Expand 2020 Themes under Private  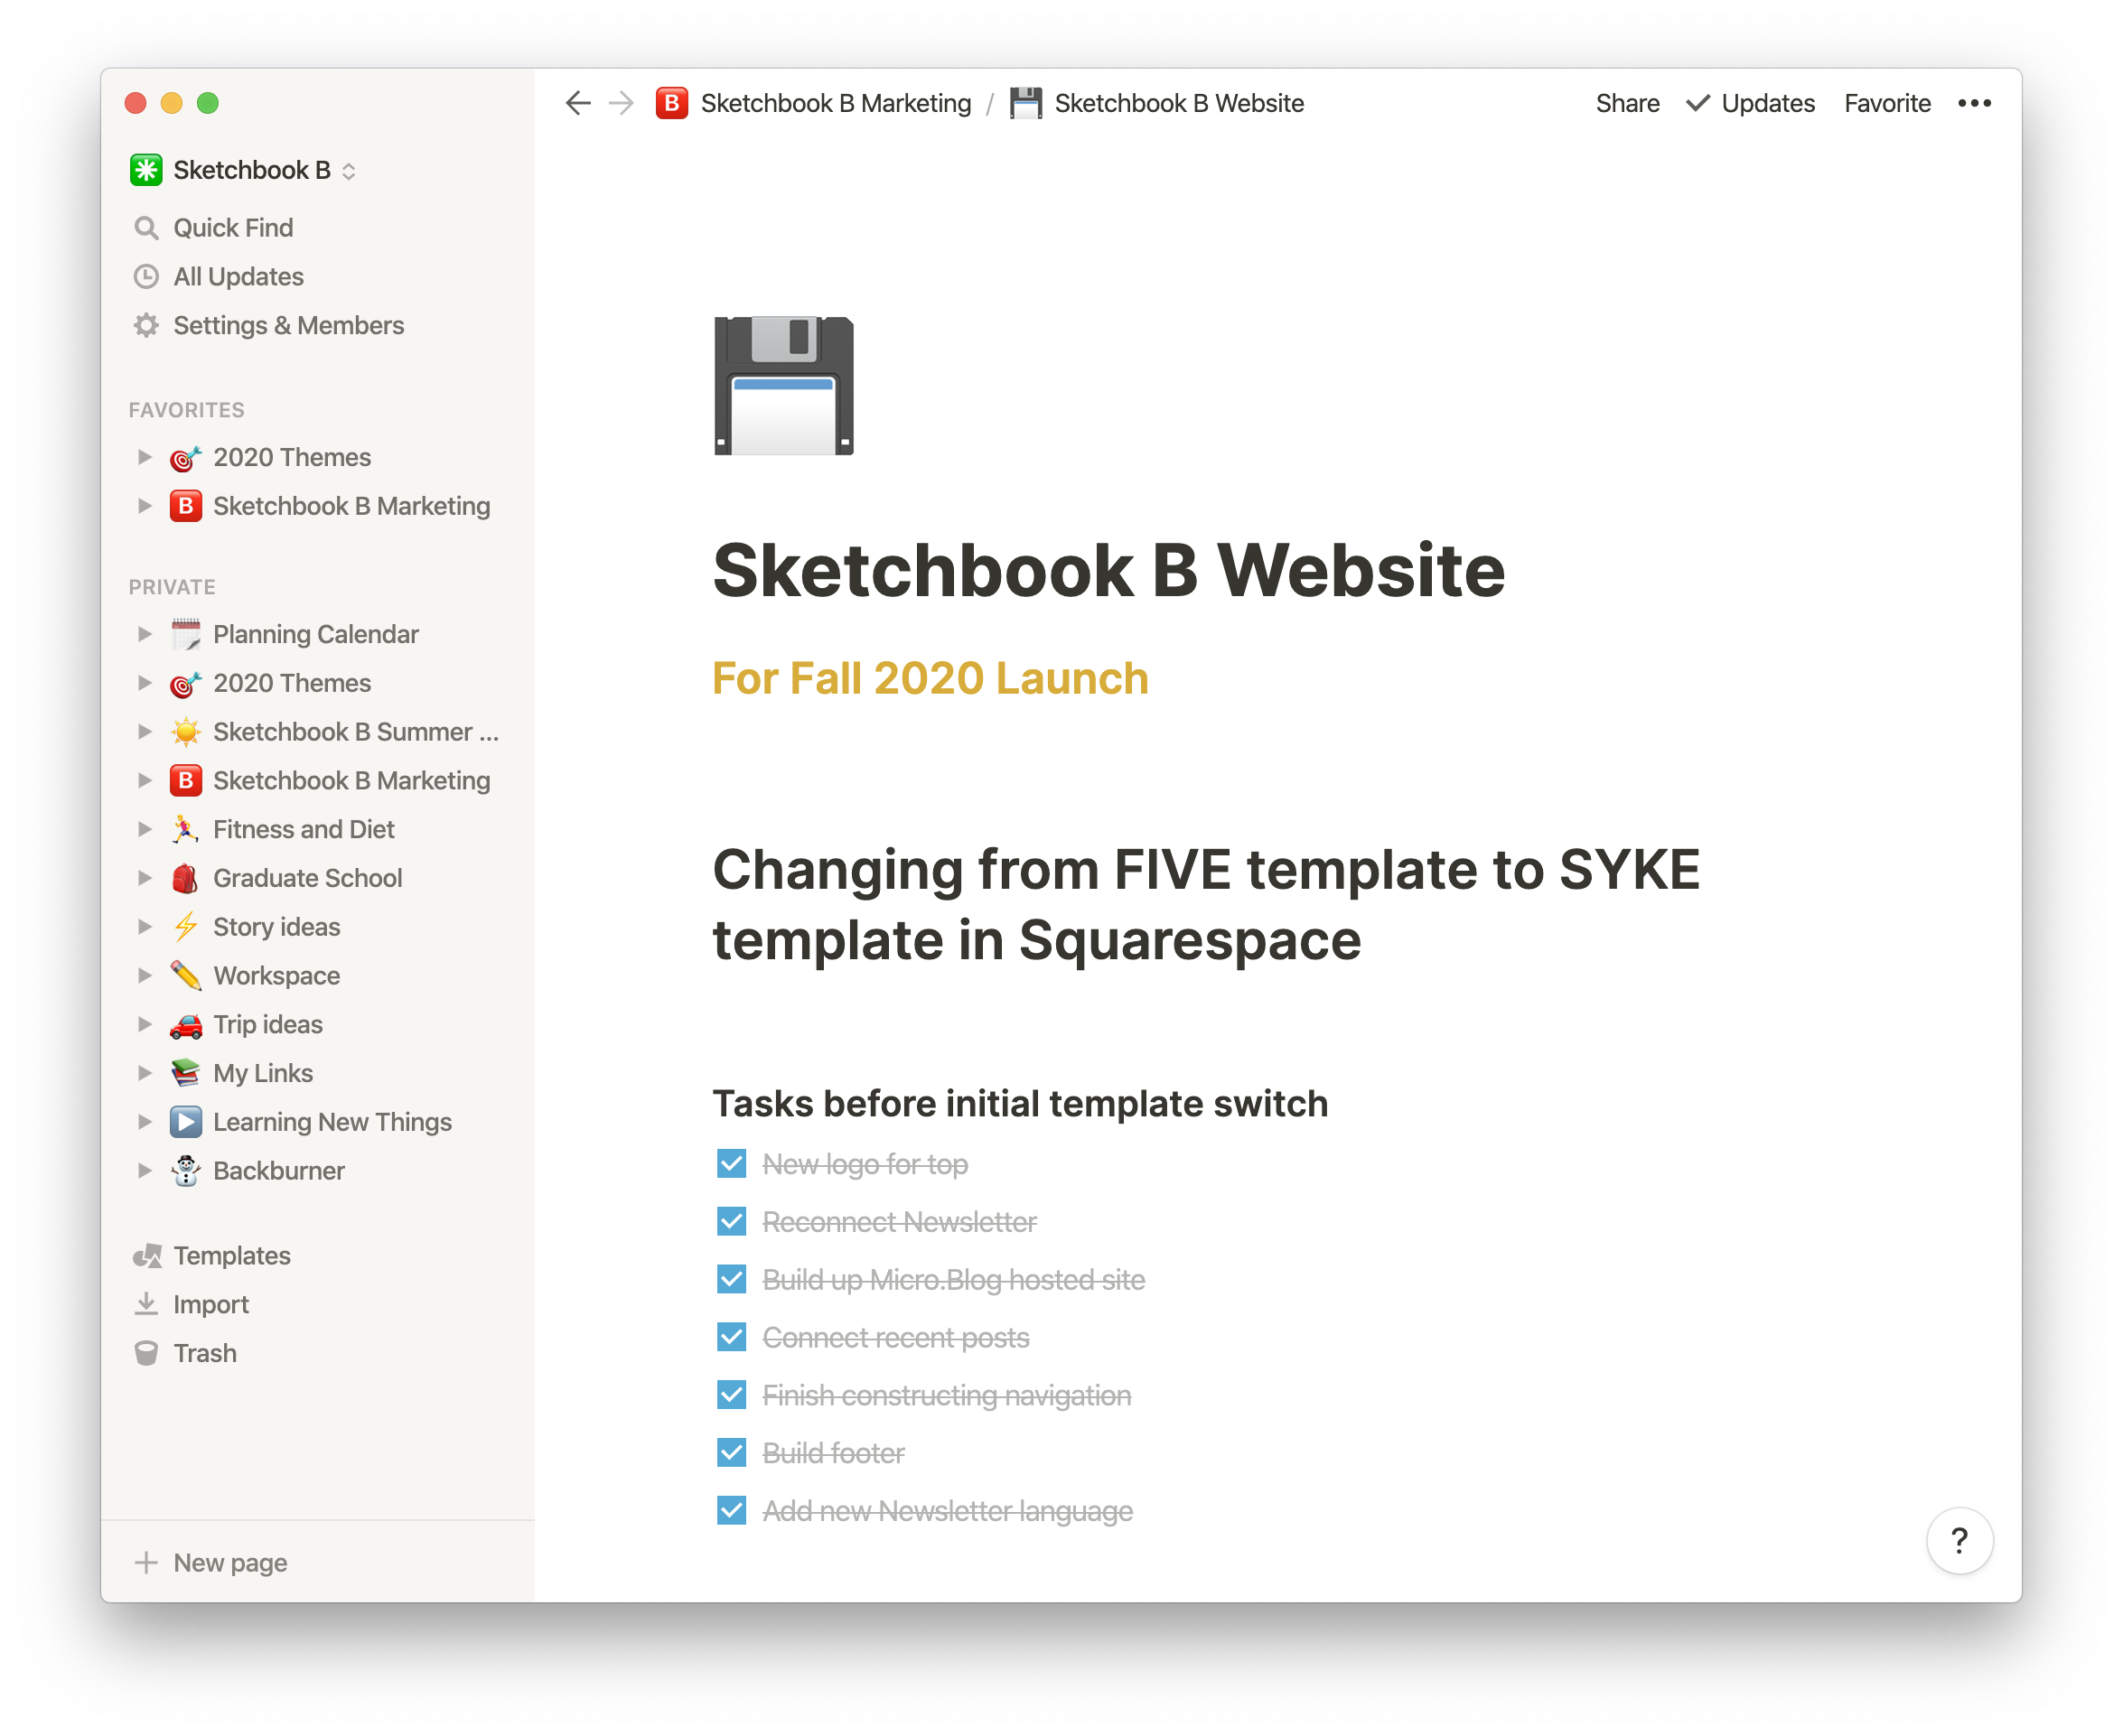(144, 683)
